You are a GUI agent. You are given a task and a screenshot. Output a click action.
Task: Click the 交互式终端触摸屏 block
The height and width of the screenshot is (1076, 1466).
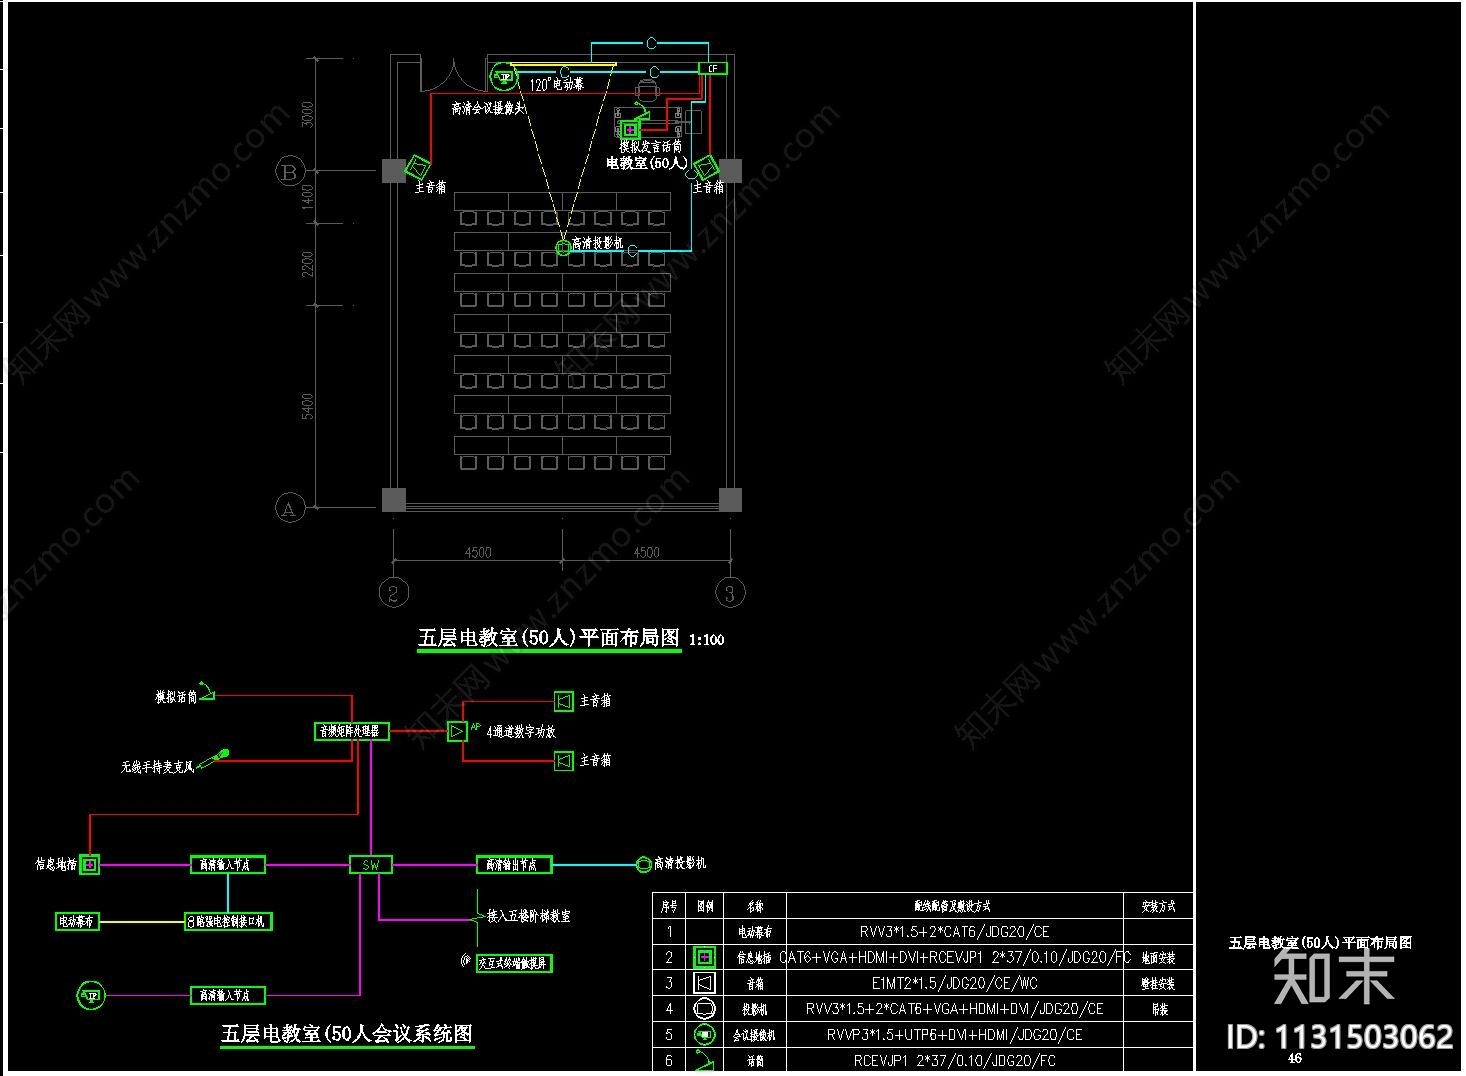pos(514,963)
